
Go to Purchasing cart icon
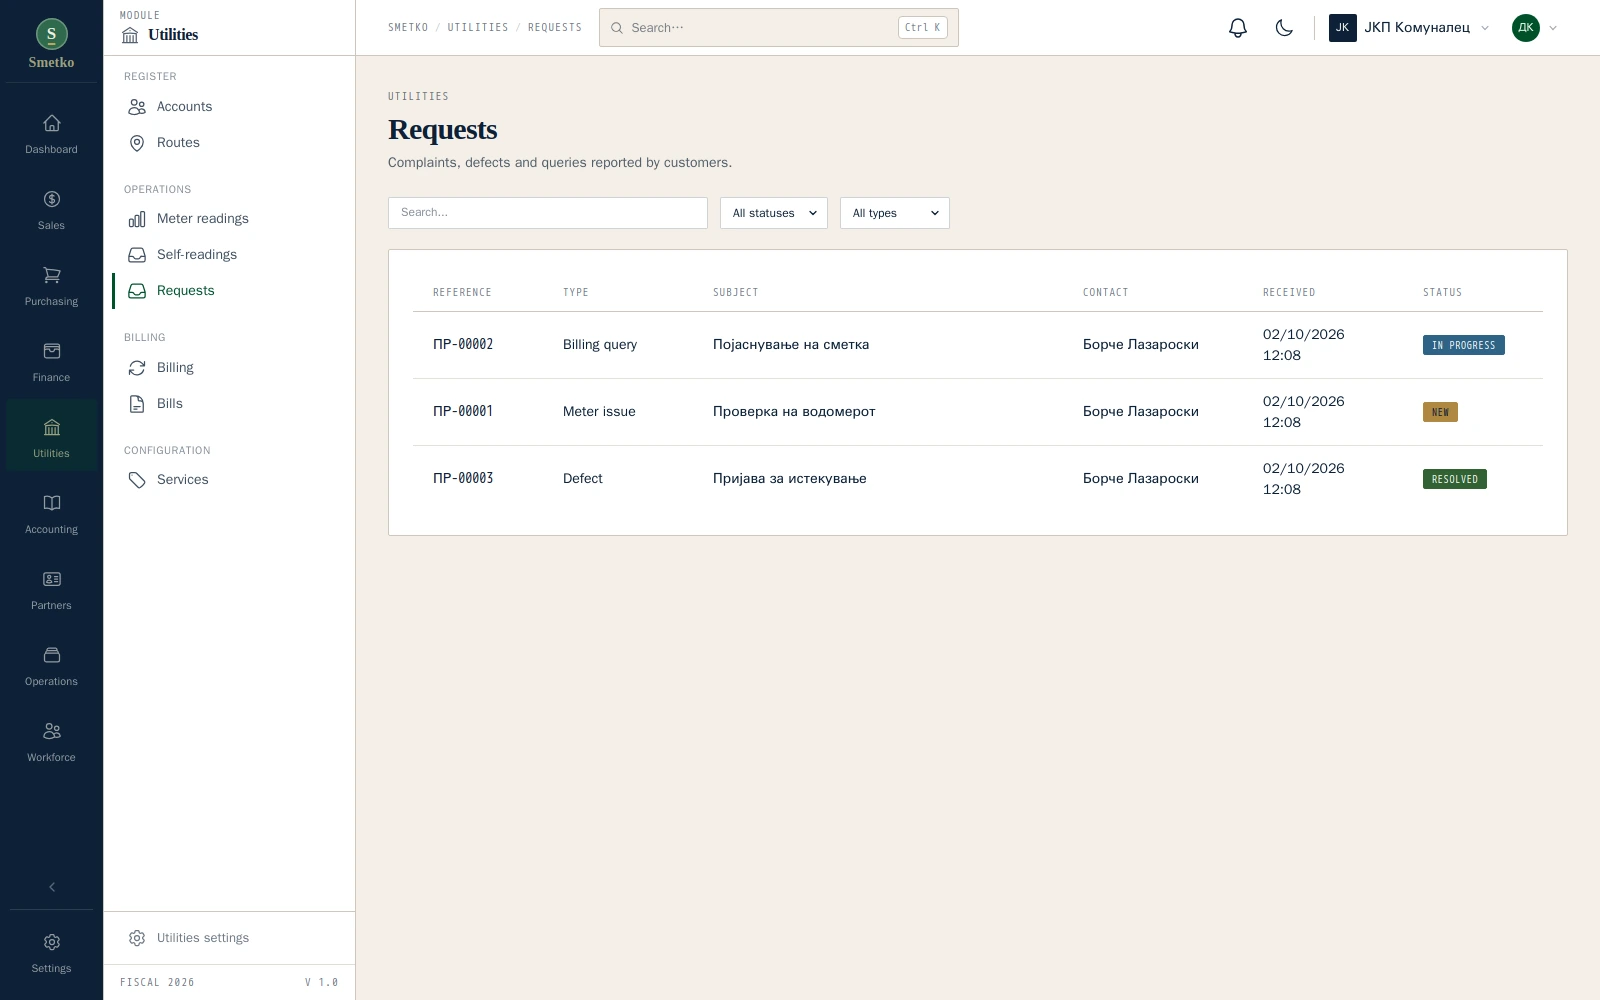pos(51,275)
